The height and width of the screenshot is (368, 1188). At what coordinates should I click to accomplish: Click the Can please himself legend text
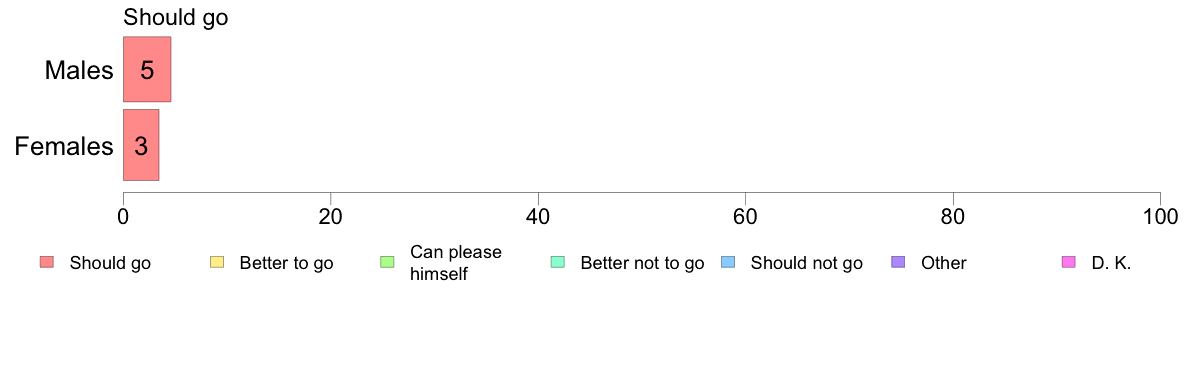tap(455, 263)
